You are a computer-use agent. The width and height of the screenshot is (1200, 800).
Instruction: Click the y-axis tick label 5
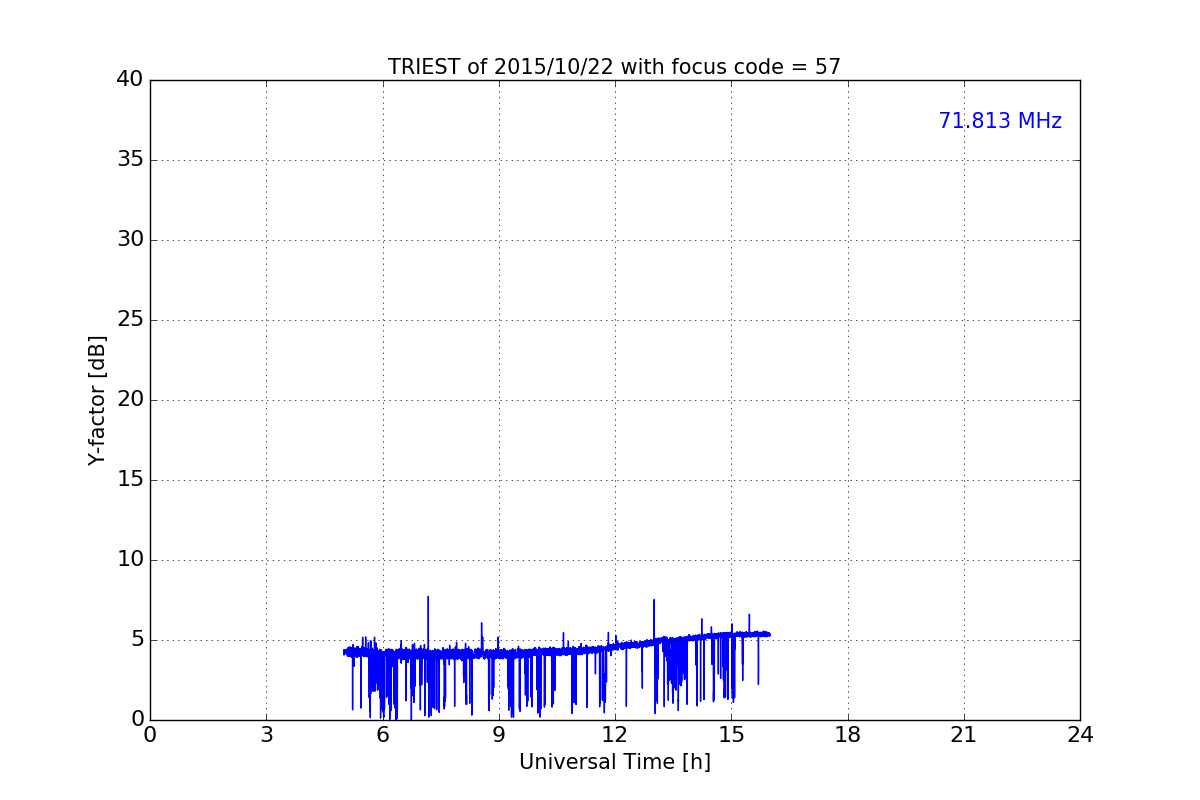137,640
